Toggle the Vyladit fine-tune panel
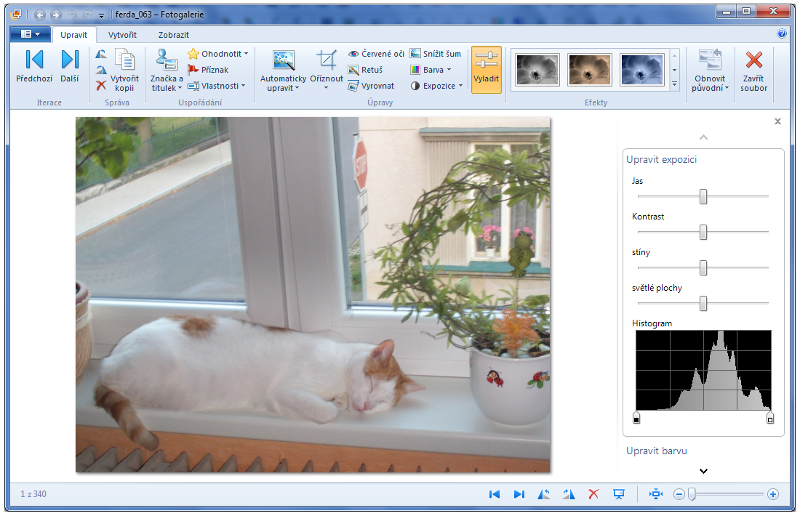Image resolution: width=800 pixels, height=516 pixels. click(486, 68)
